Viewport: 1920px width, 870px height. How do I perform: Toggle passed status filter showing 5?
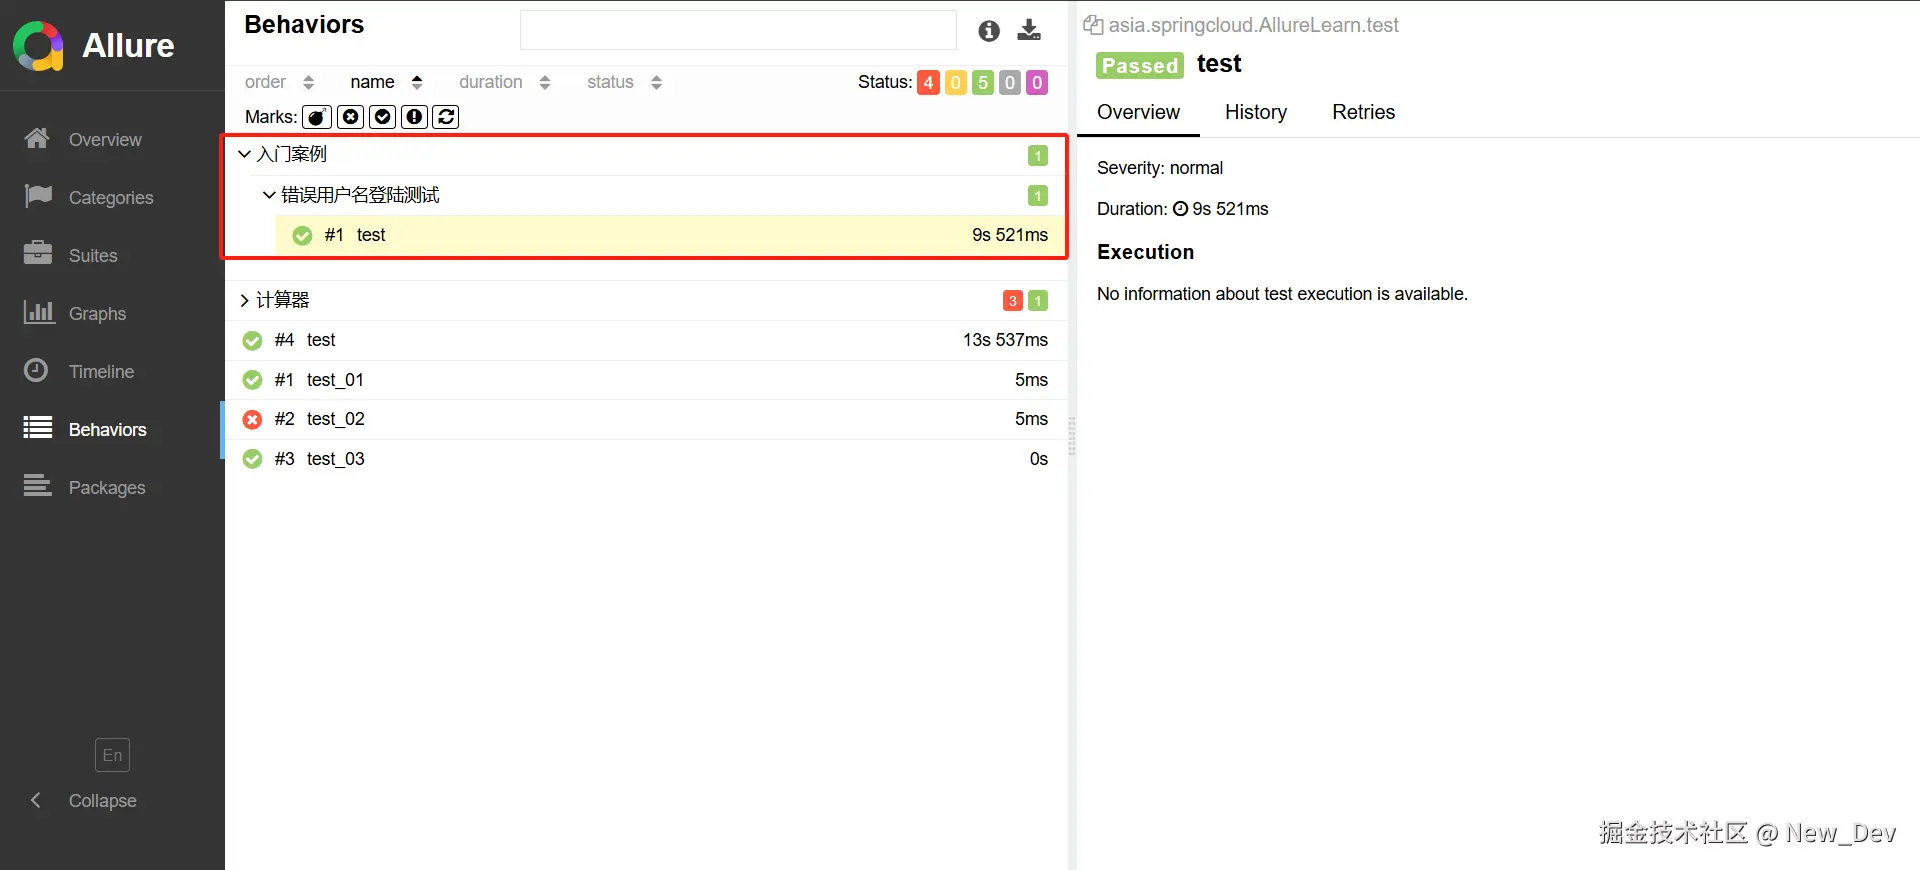click(983, 82)
